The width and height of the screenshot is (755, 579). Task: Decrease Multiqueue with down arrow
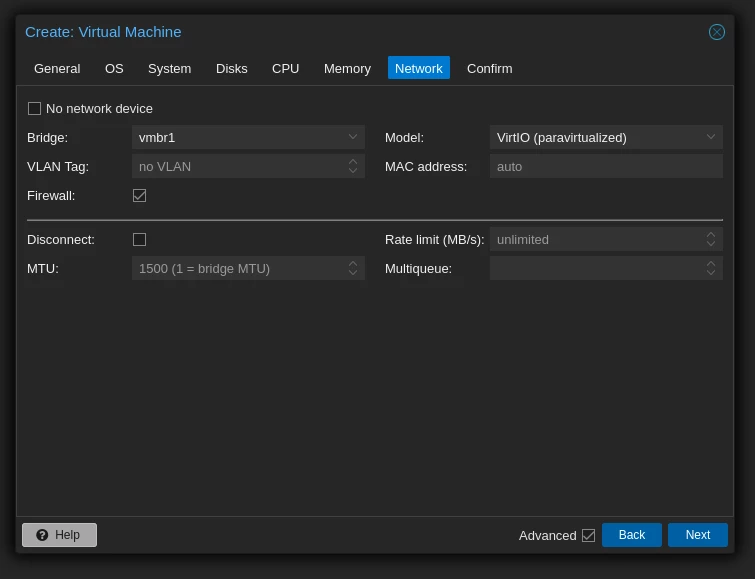(x=711, y=273)
